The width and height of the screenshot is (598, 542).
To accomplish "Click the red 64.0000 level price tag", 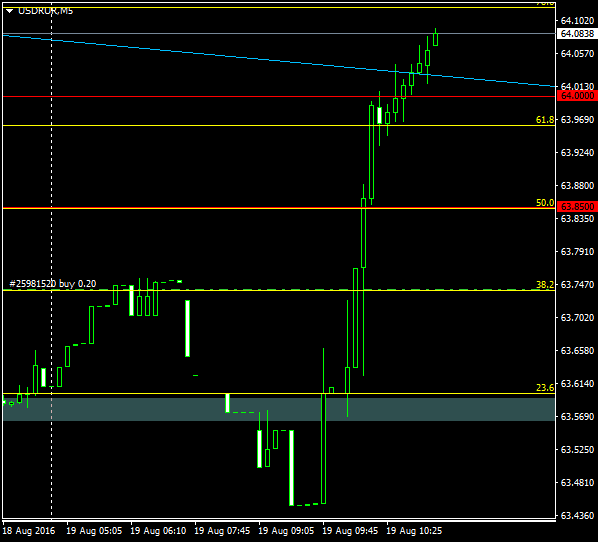I will [x=577, y=96].
